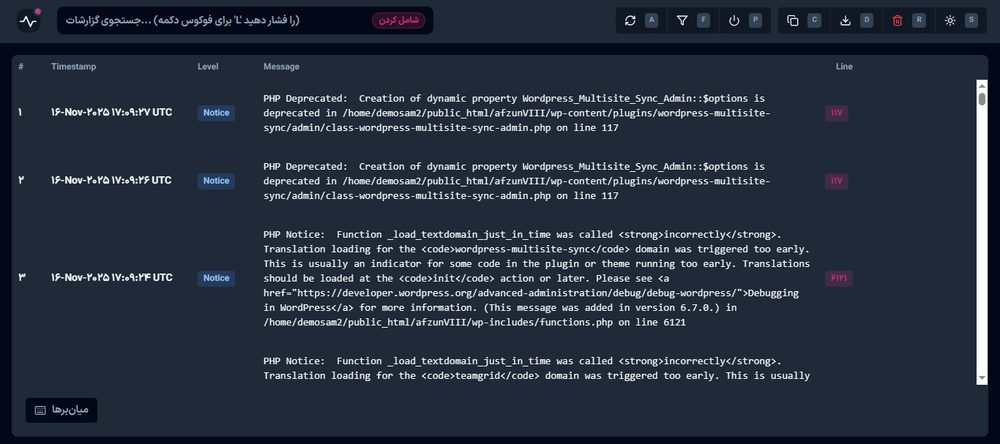Image resolution: width=1000 pixels, height=444 pixels.
Task: Click the auto-refresh arrows icon
Action: [x=630, y=20]
